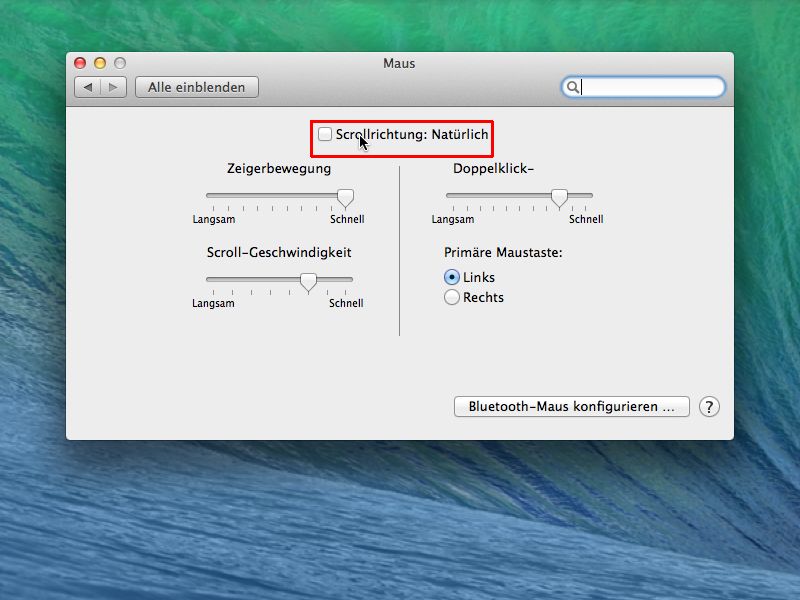Screen dimensions: 800x600
Task: Enable the Scrollrichtung: Natürlich checkbox
Action: click(x=325, y=134)
